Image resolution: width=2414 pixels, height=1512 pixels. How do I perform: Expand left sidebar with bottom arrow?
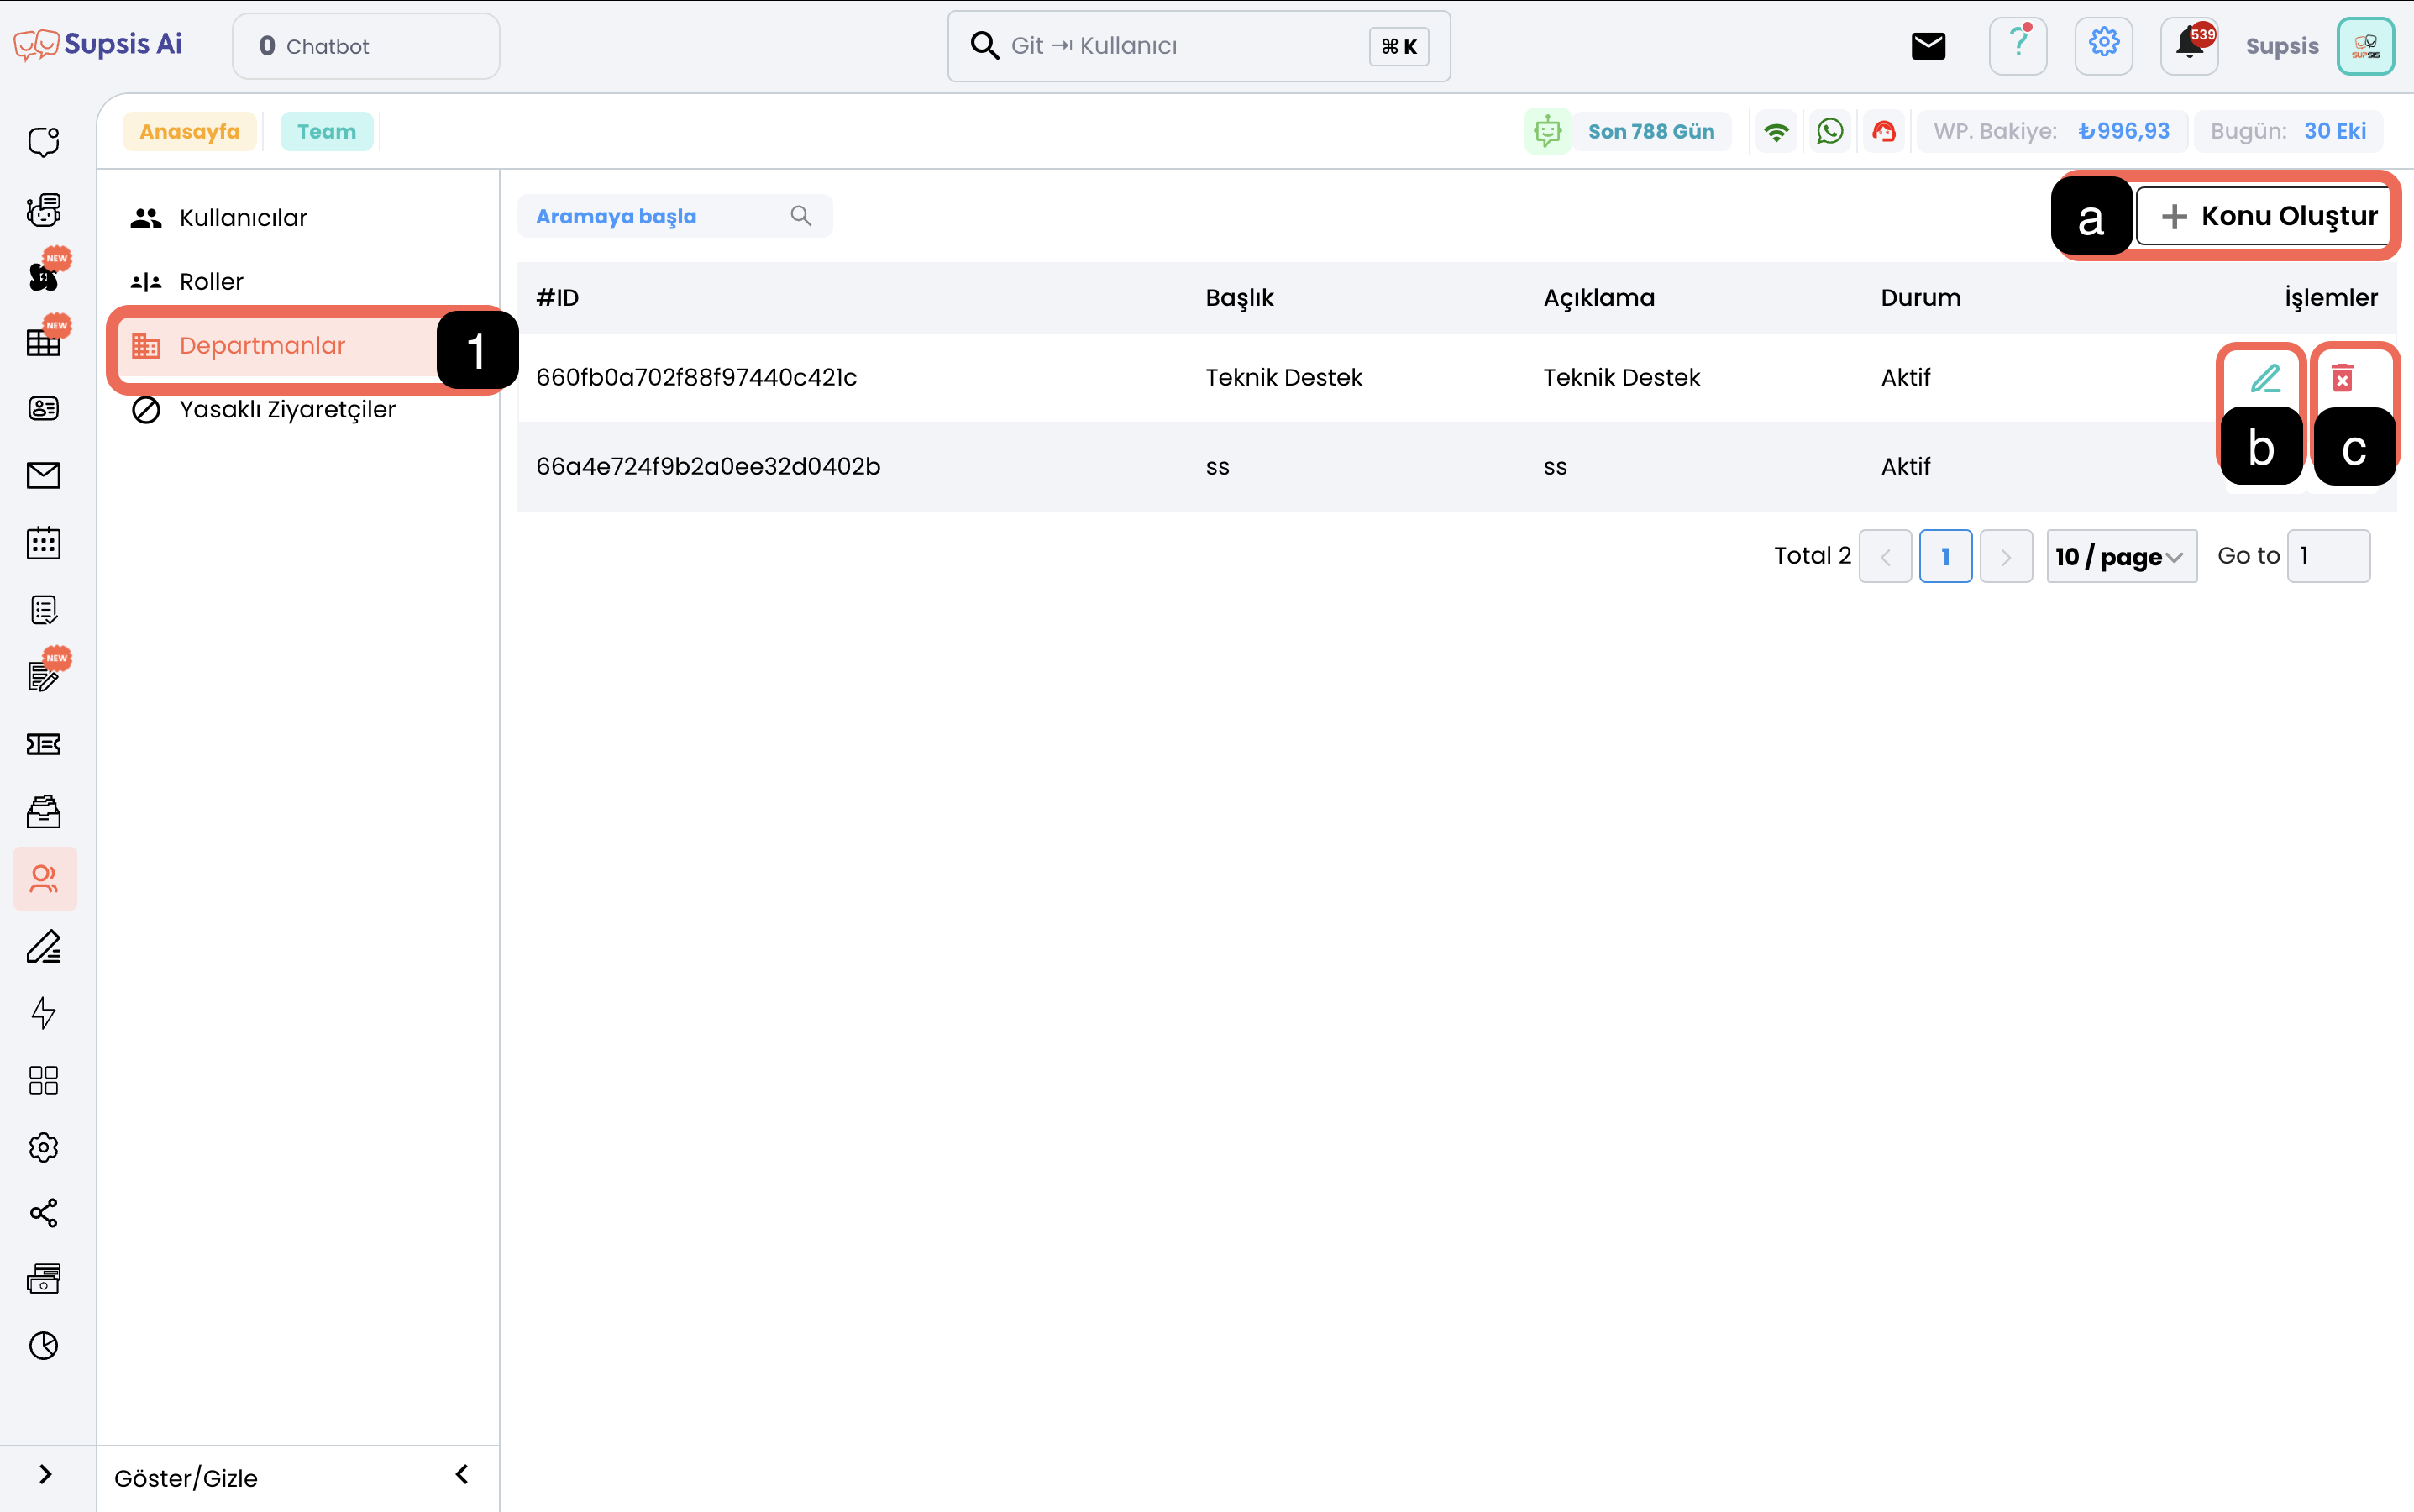coord(44,1475)
